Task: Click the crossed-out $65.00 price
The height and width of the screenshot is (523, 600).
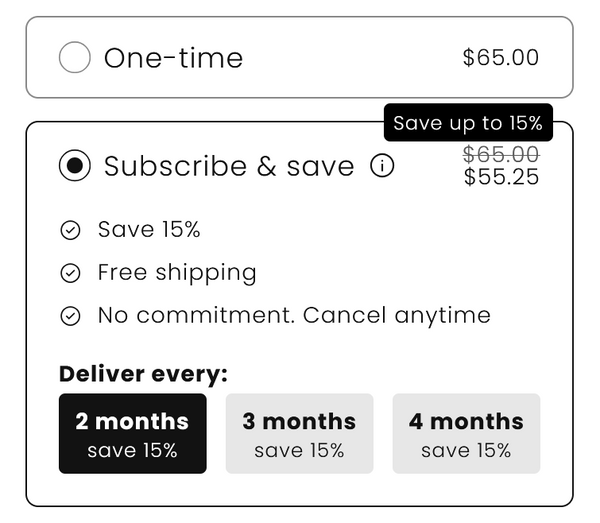Action: 501,154
